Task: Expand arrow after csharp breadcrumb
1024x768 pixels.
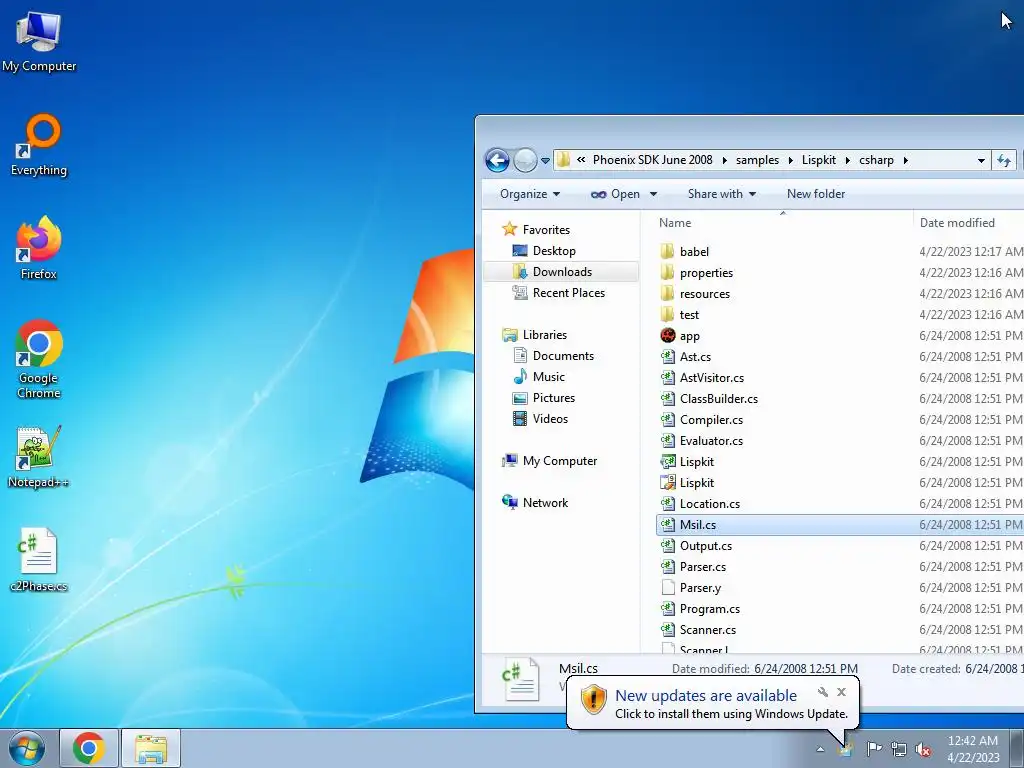Action: point(905,161)
